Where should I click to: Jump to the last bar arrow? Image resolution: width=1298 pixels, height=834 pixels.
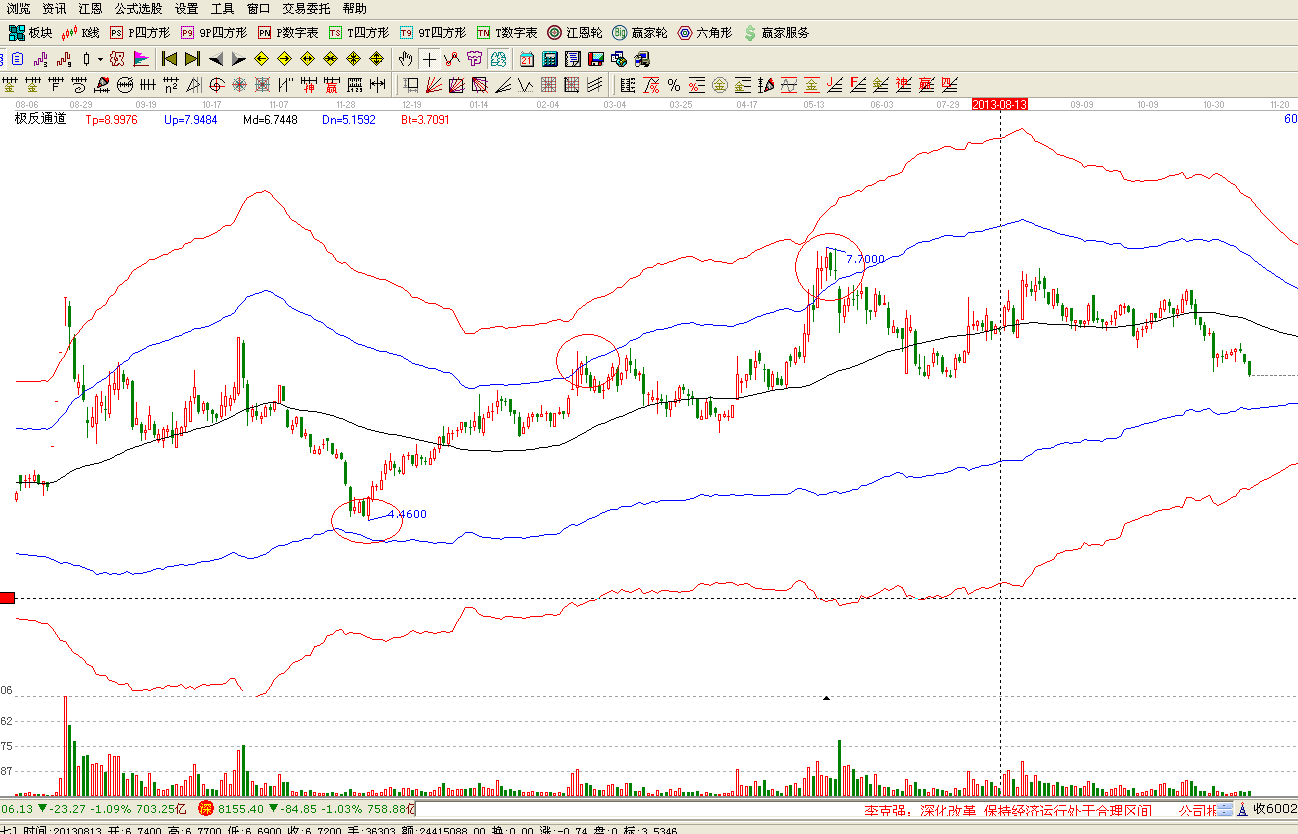(x=192, y=59)
